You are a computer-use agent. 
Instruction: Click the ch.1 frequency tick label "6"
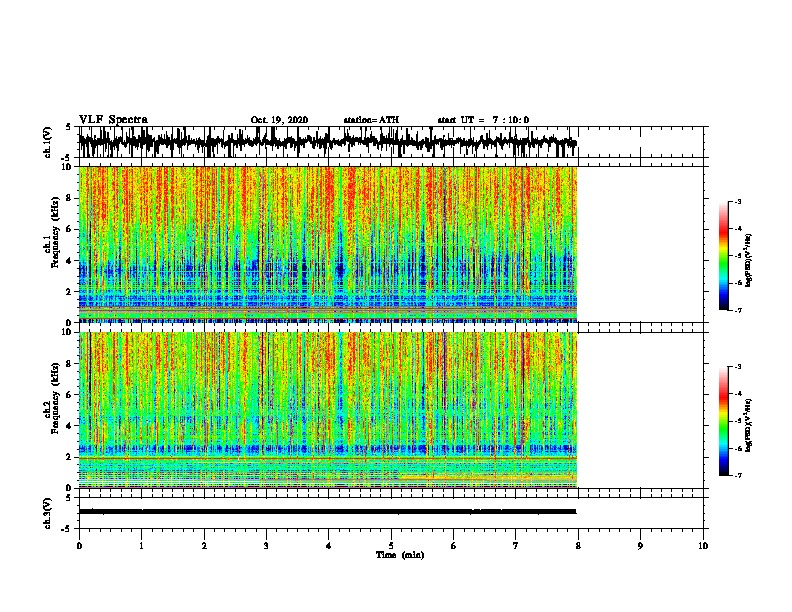click(69, 229)
